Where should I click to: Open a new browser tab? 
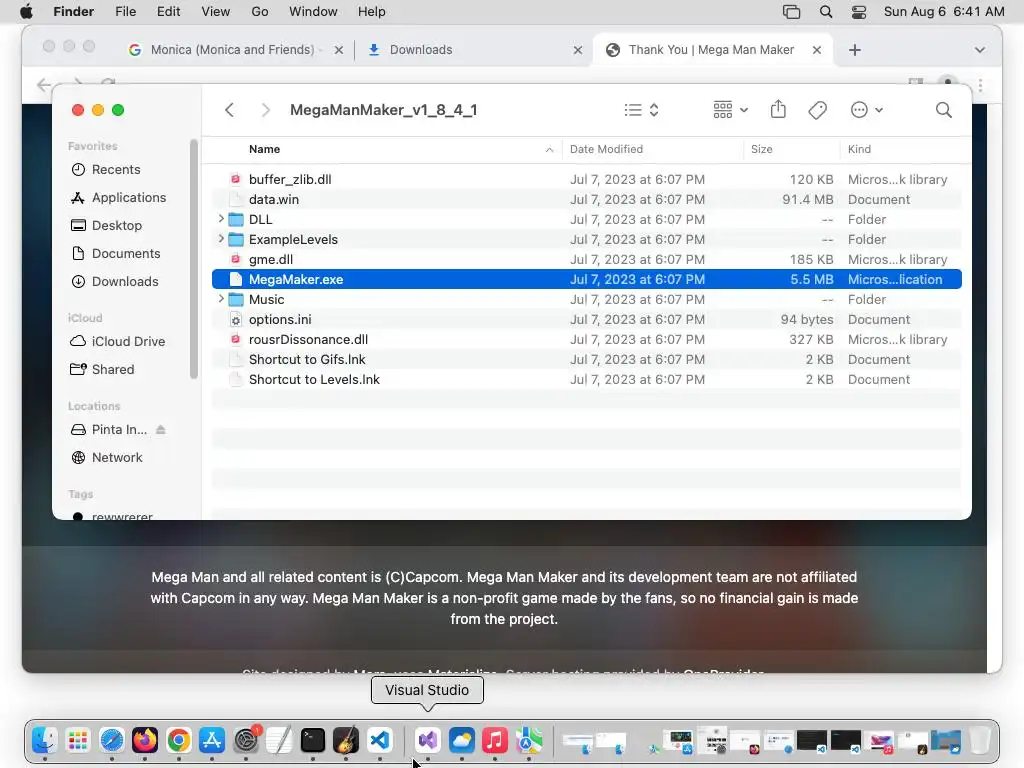point(854,50)
